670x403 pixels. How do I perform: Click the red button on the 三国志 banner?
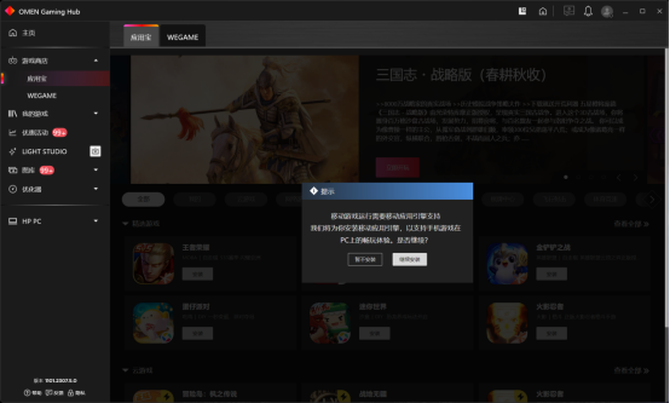[x=397, y=168]
